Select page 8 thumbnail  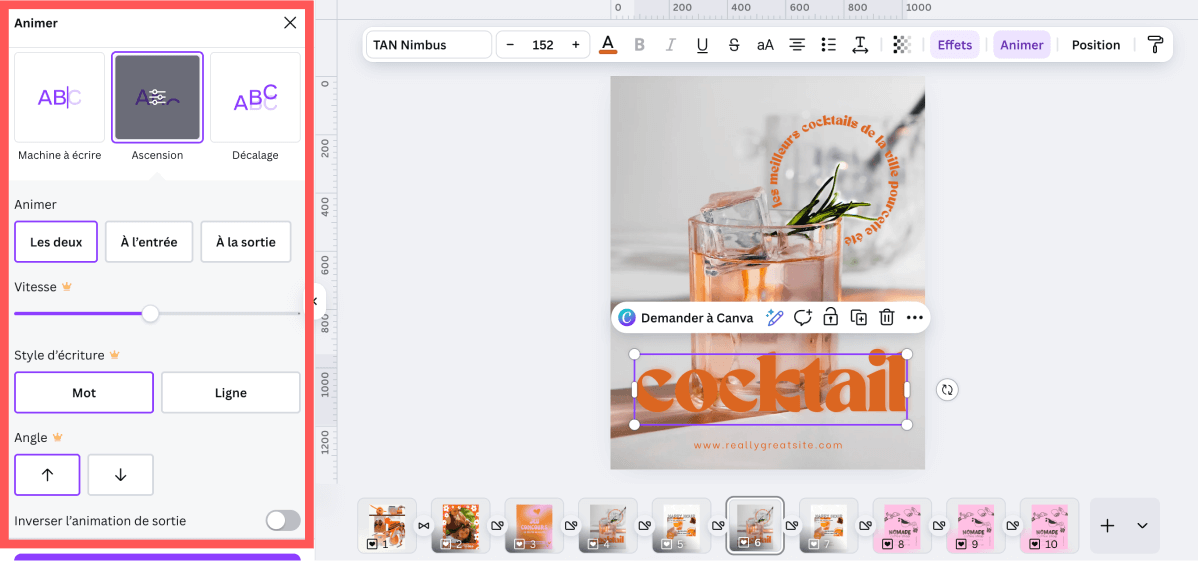click(x=903, y=525)
